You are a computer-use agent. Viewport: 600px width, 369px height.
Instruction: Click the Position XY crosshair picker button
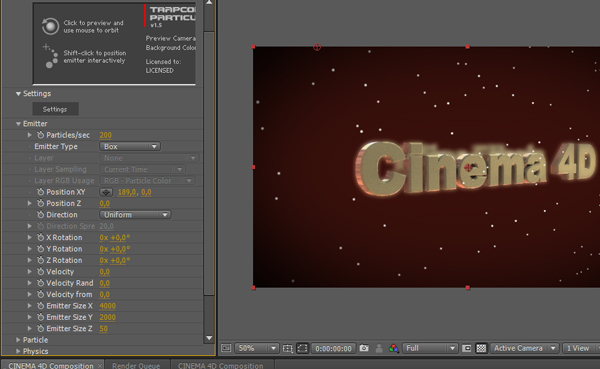pos(106,192)
